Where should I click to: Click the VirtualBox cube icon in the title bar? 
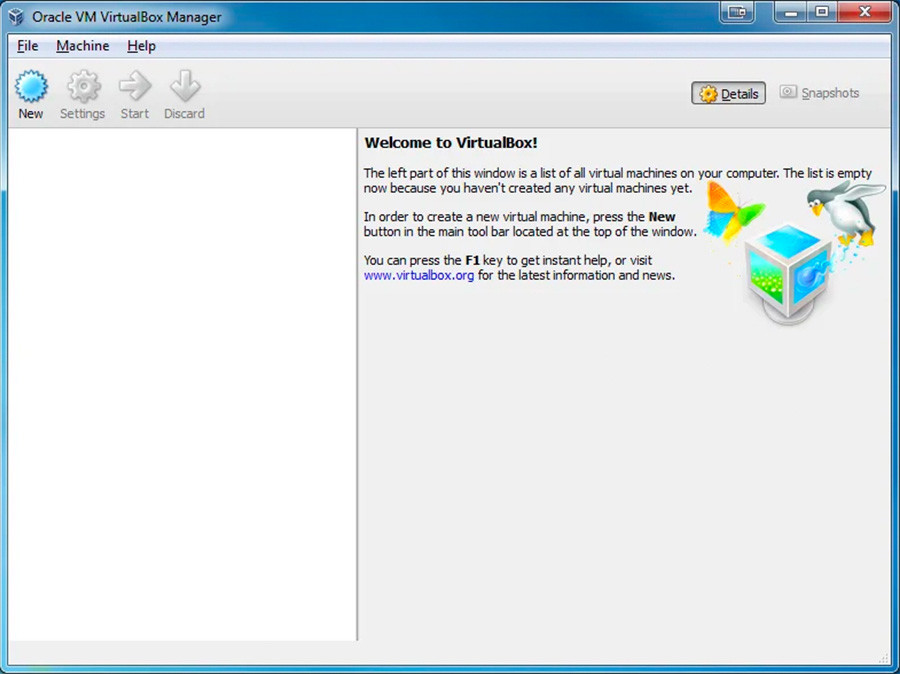click(15, 16)
